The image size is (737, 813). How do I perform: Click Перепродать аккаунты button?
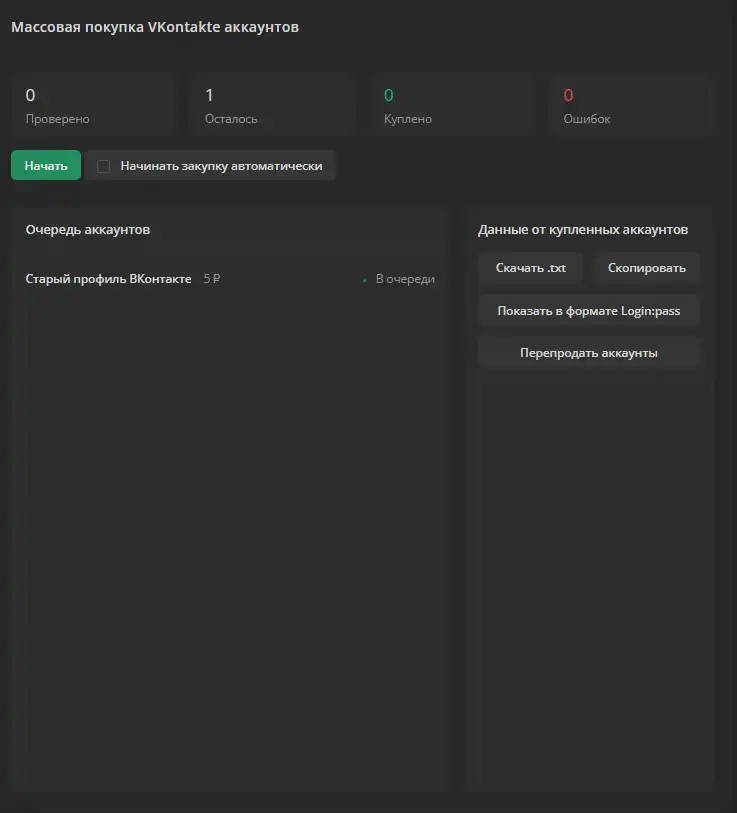[589, 353]
